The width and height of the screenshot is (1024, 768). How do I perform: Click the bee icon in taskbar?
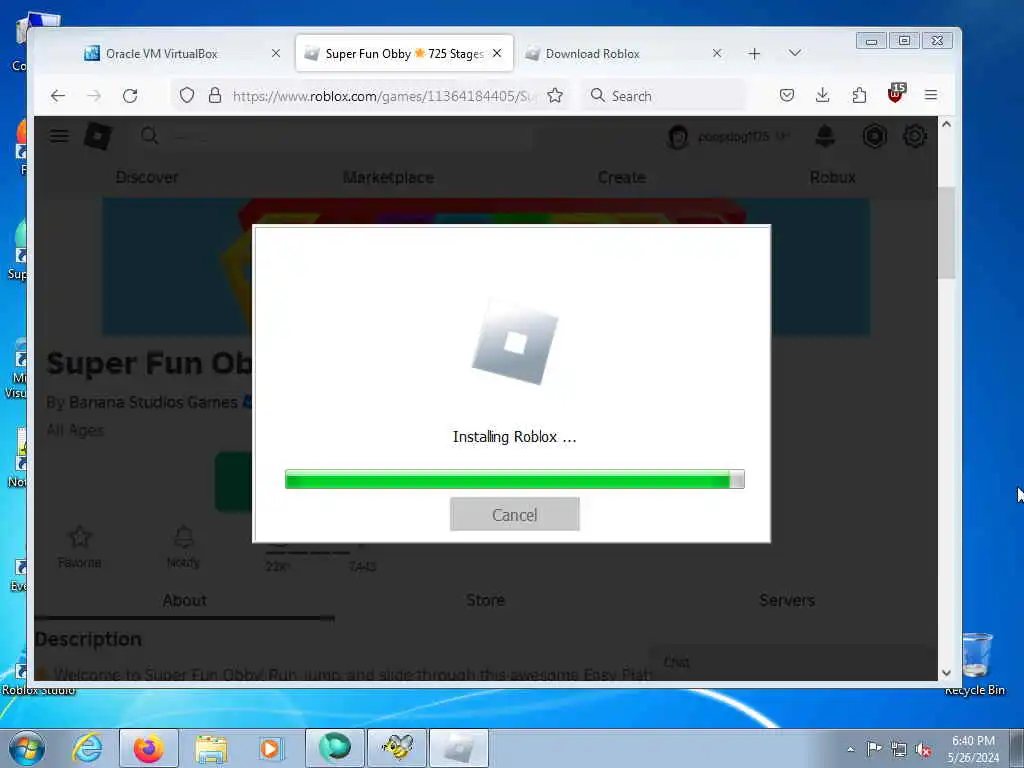point(397,748)
